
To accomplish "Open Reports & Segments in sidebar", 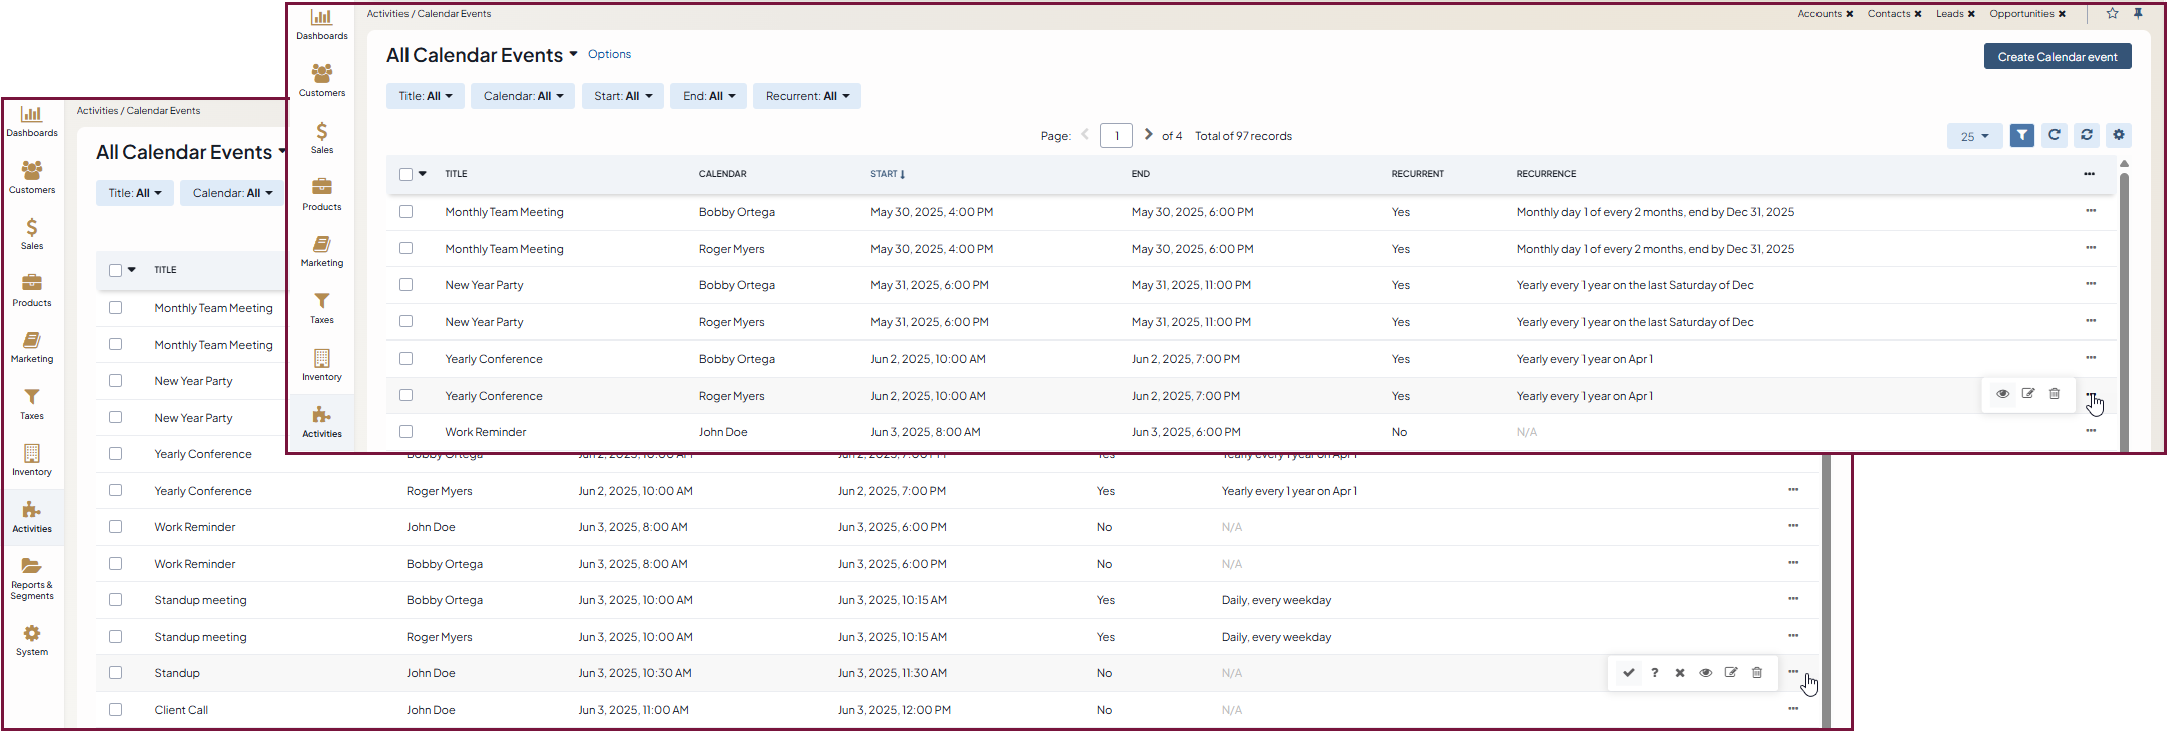I will tap(32, 577).
